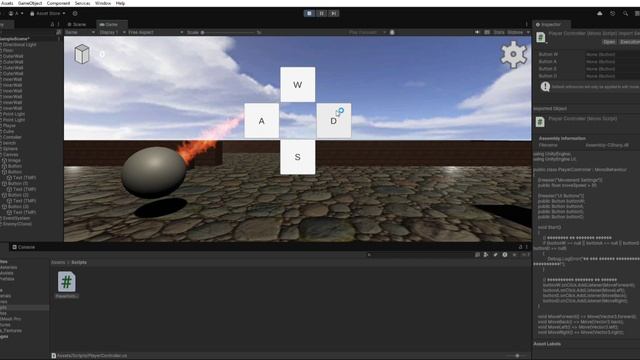
Task: Toggle the Stats button in Game view
Action: click(x=499, y=32)
